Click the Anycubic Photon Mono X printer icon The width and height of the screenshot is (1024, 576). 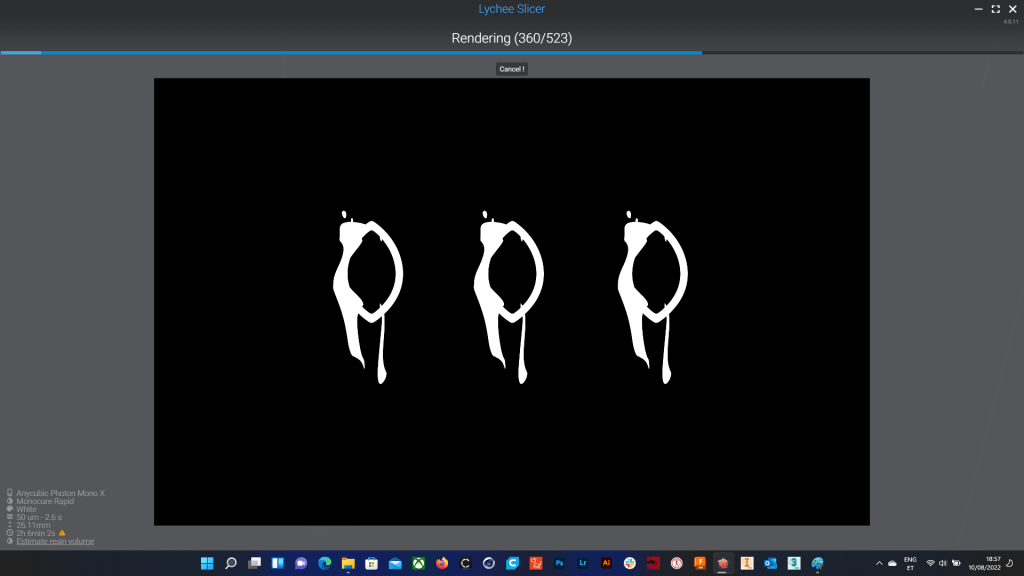(10, 493)
